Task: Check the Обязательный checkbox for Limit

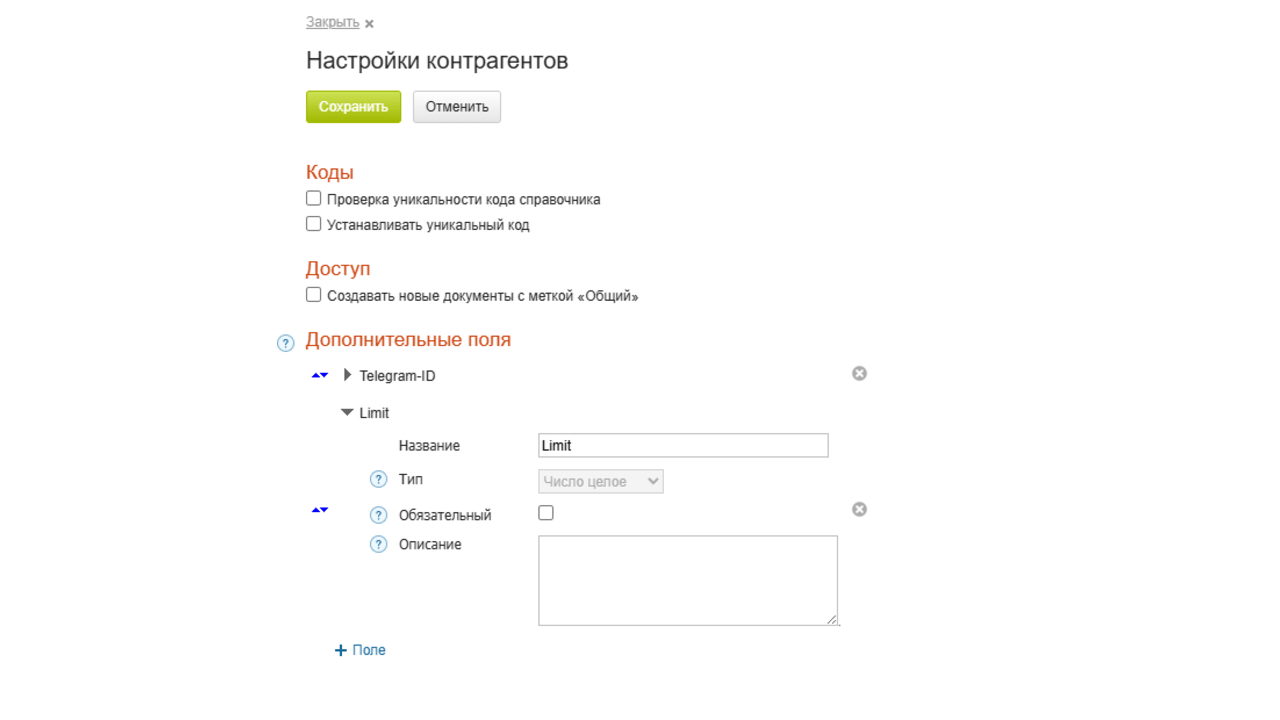Action: click(x=546, y=513)
